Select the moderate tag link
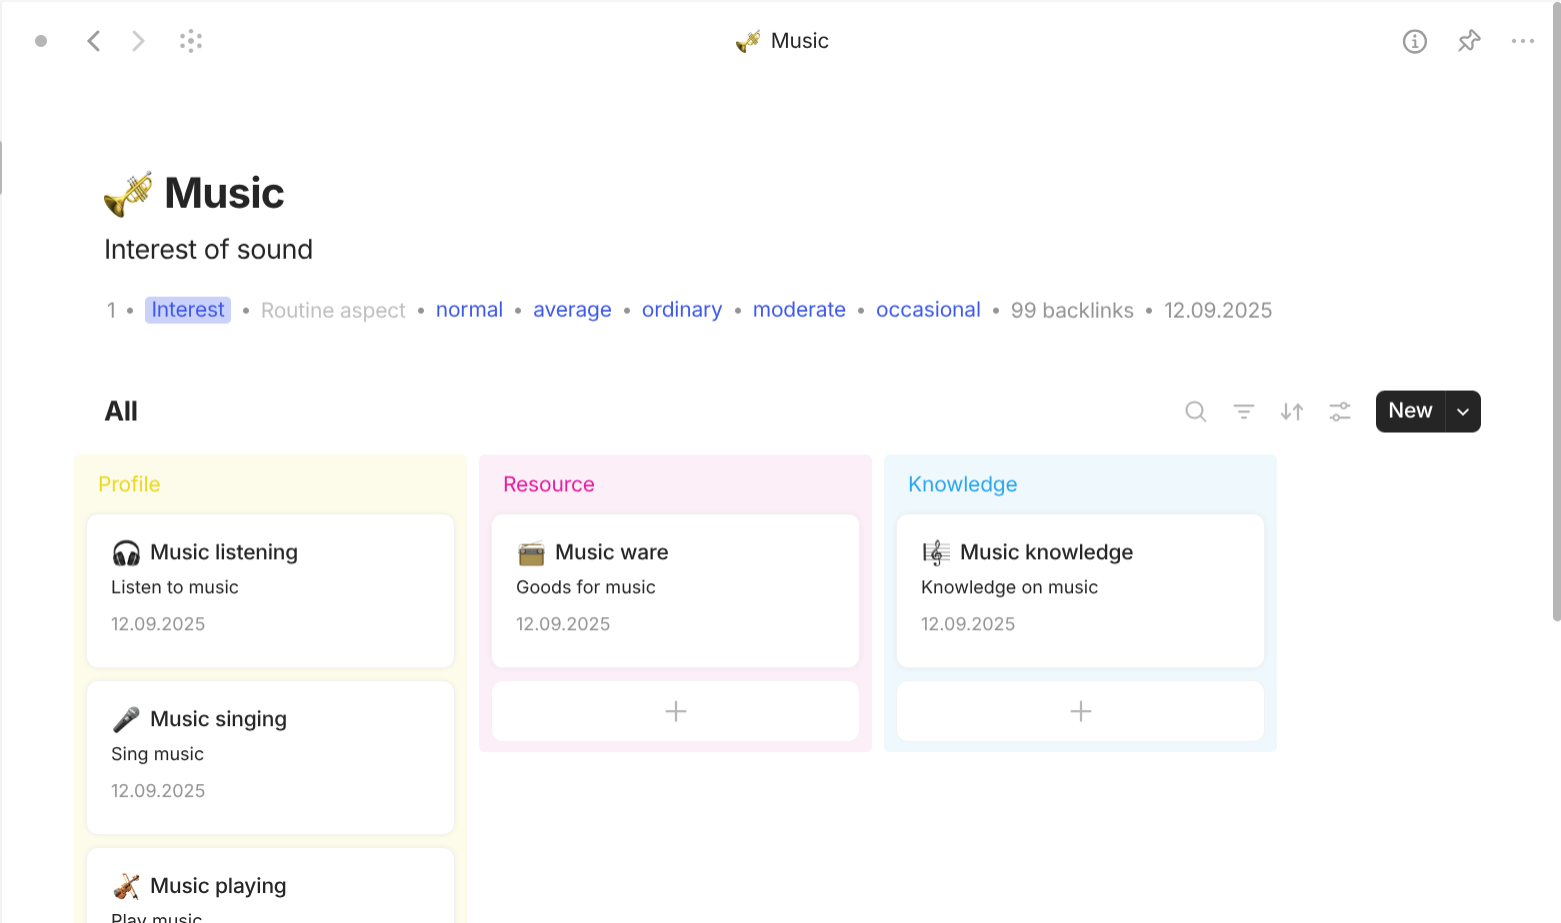The width and height of the screenshot is (1561, 923). click(799, 310)
